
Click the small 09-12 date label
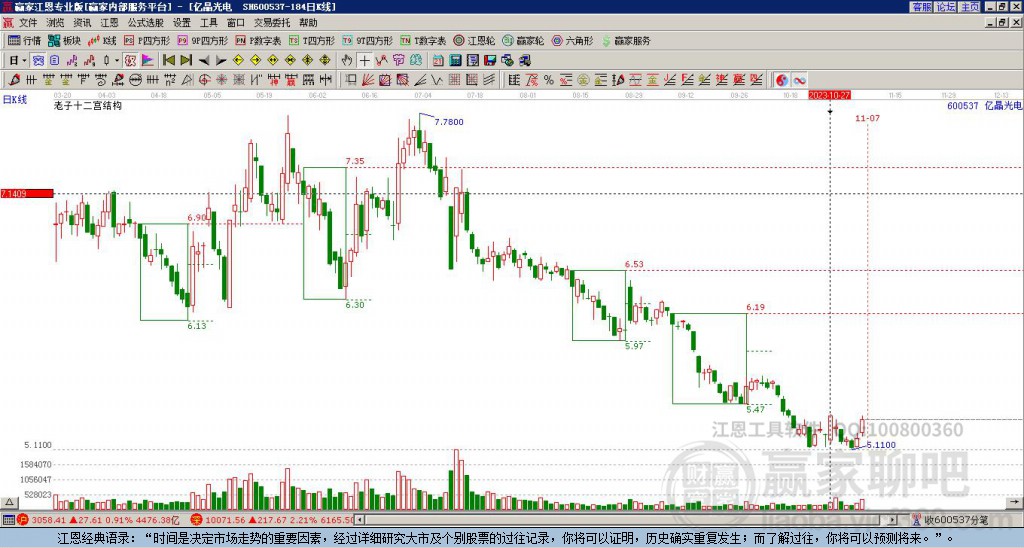[x=685, y=95]
